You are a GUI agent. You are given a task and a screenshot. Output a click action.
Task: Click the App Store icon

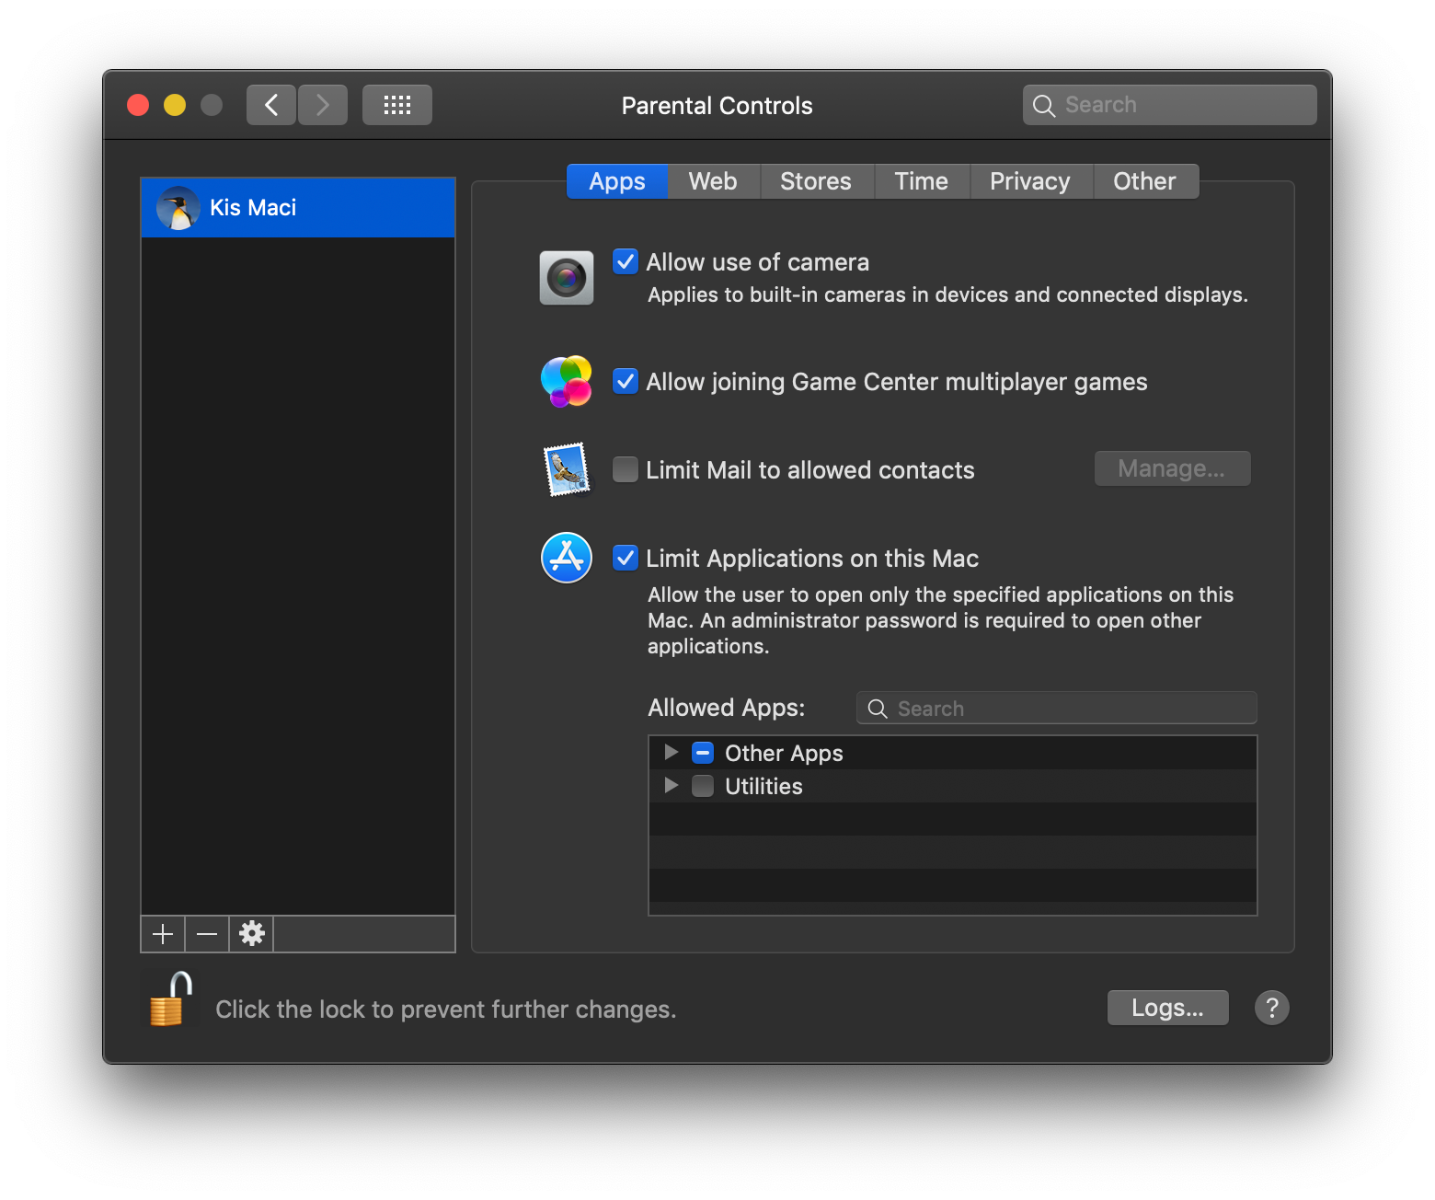pos(566,557)
